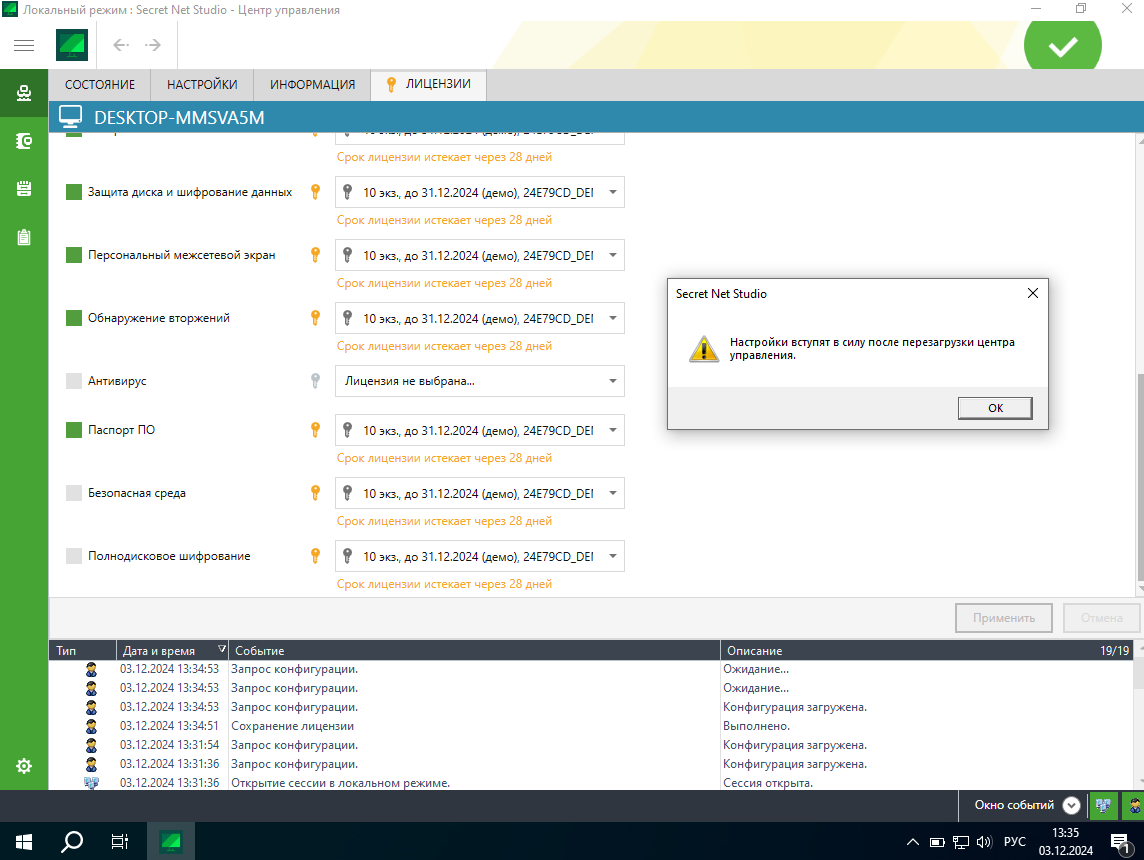Click the Описание column header
The image size is (1144, 860).
coord(927,651)
